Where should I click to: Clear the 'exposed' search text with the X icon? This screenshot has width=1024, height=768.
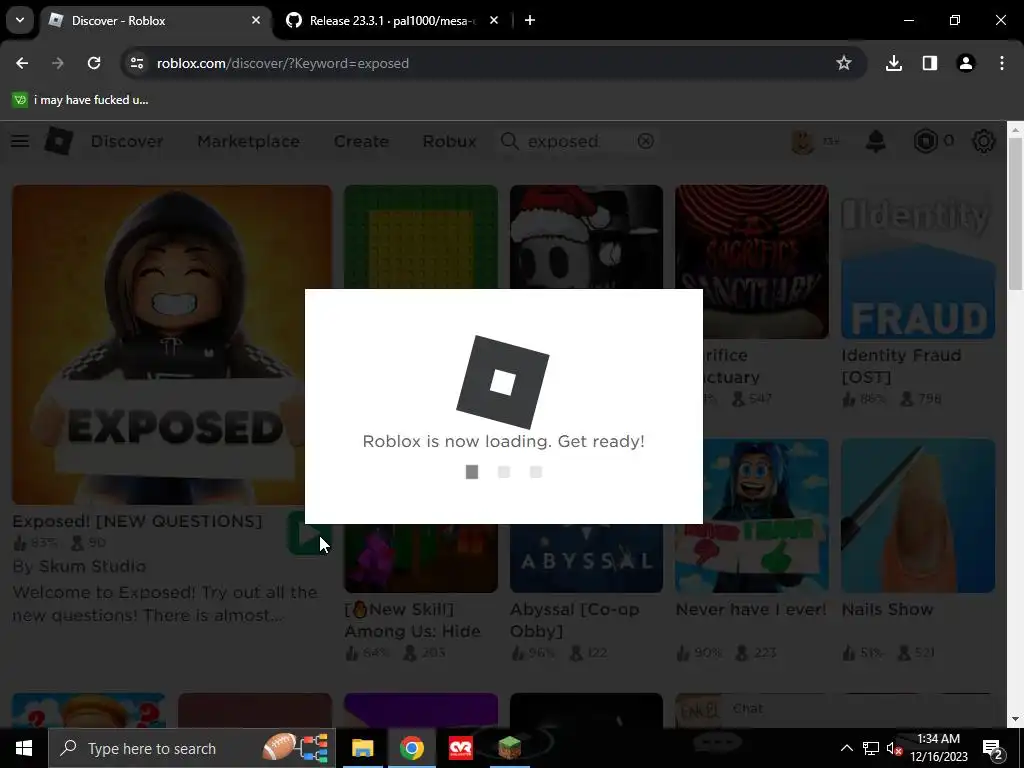click(645, 141)
